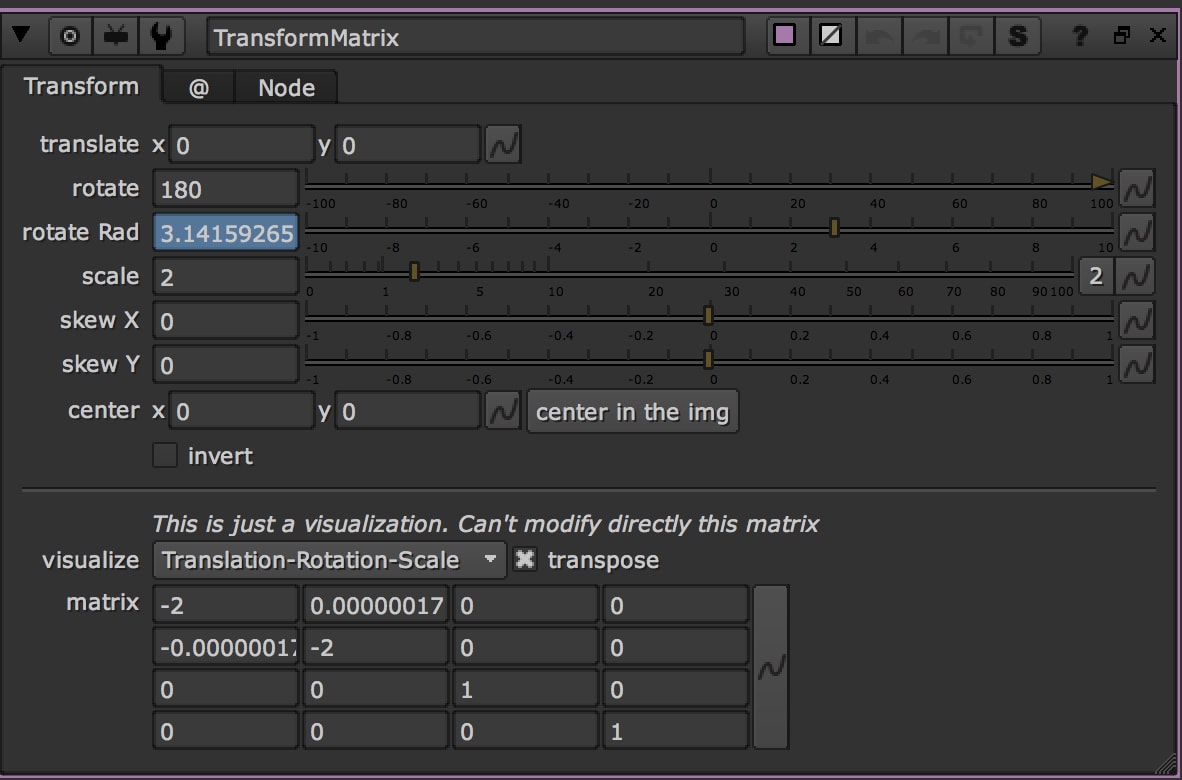
Task: Click the revert icon in header
Action: pos(971,35)
